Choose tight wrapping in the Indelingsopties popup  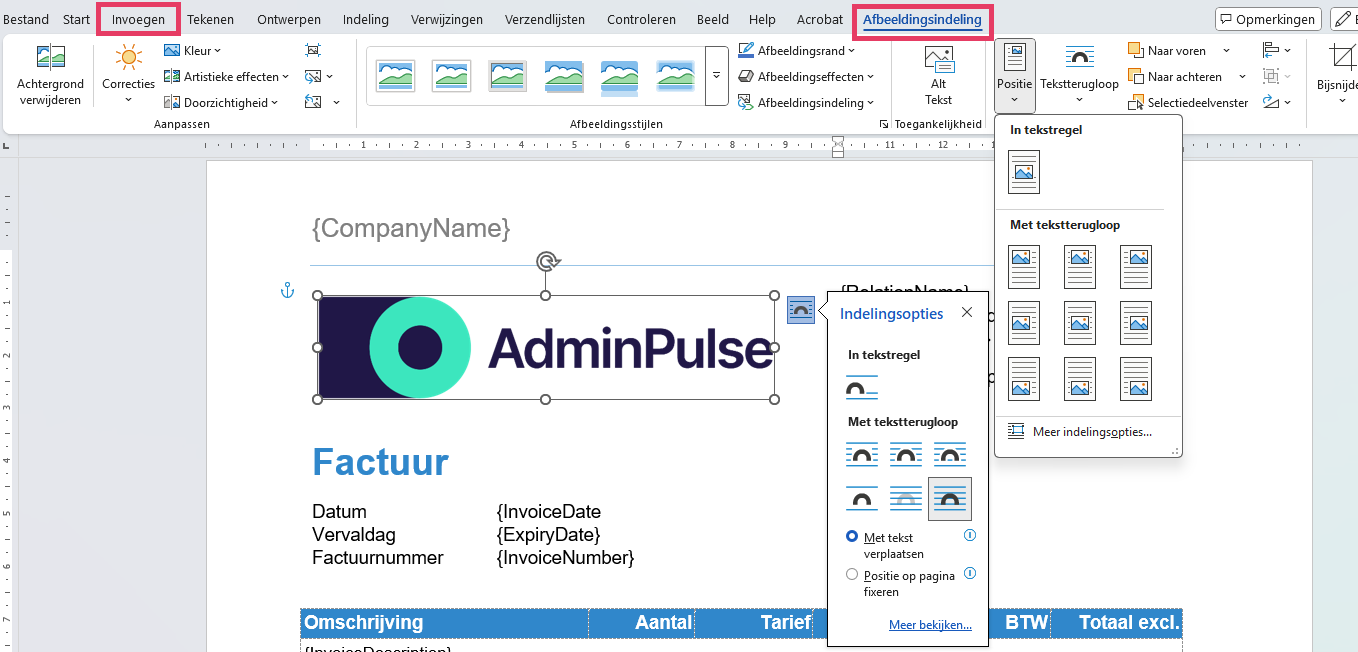(x=906, y=455)
